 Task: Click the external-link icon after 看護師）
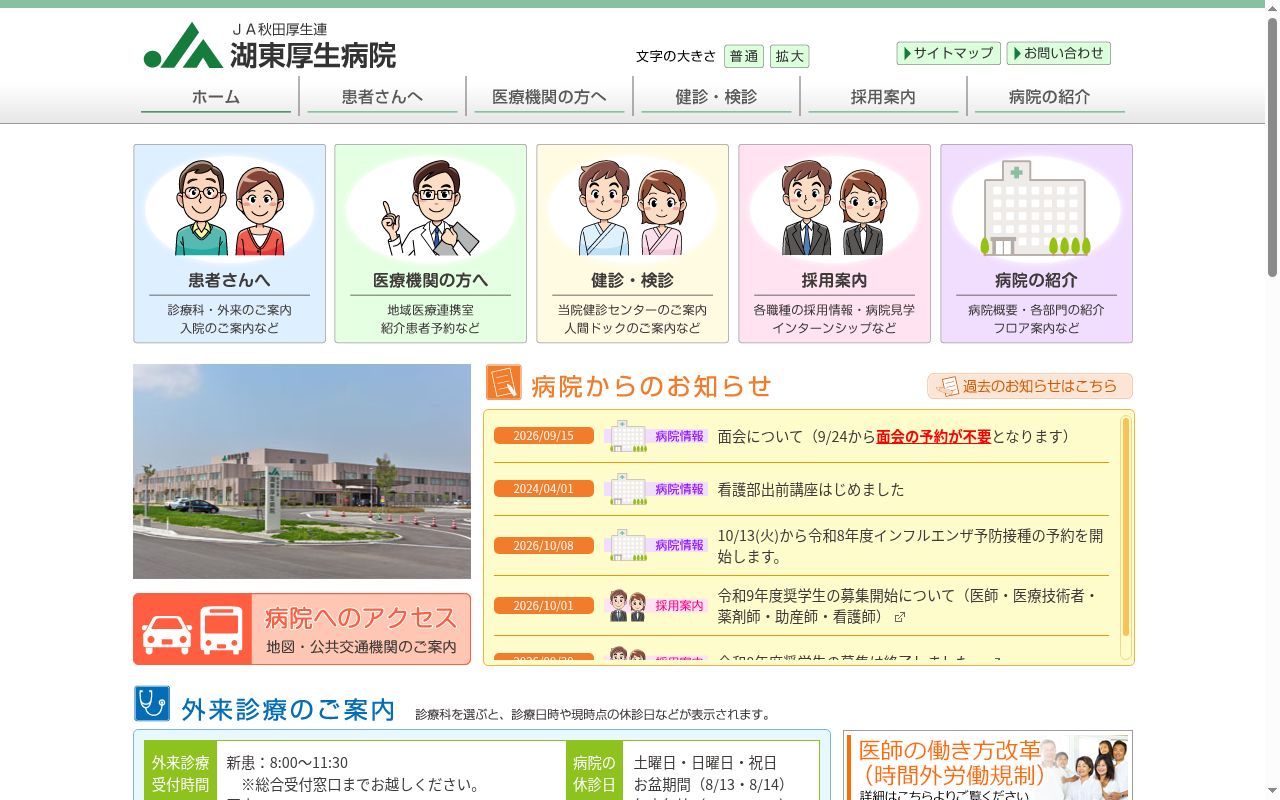[900, 617]
